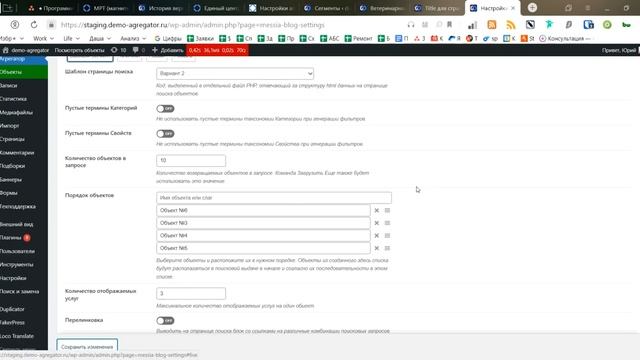Open the Анализ bookmarks folder

click(x=133, y=38)
